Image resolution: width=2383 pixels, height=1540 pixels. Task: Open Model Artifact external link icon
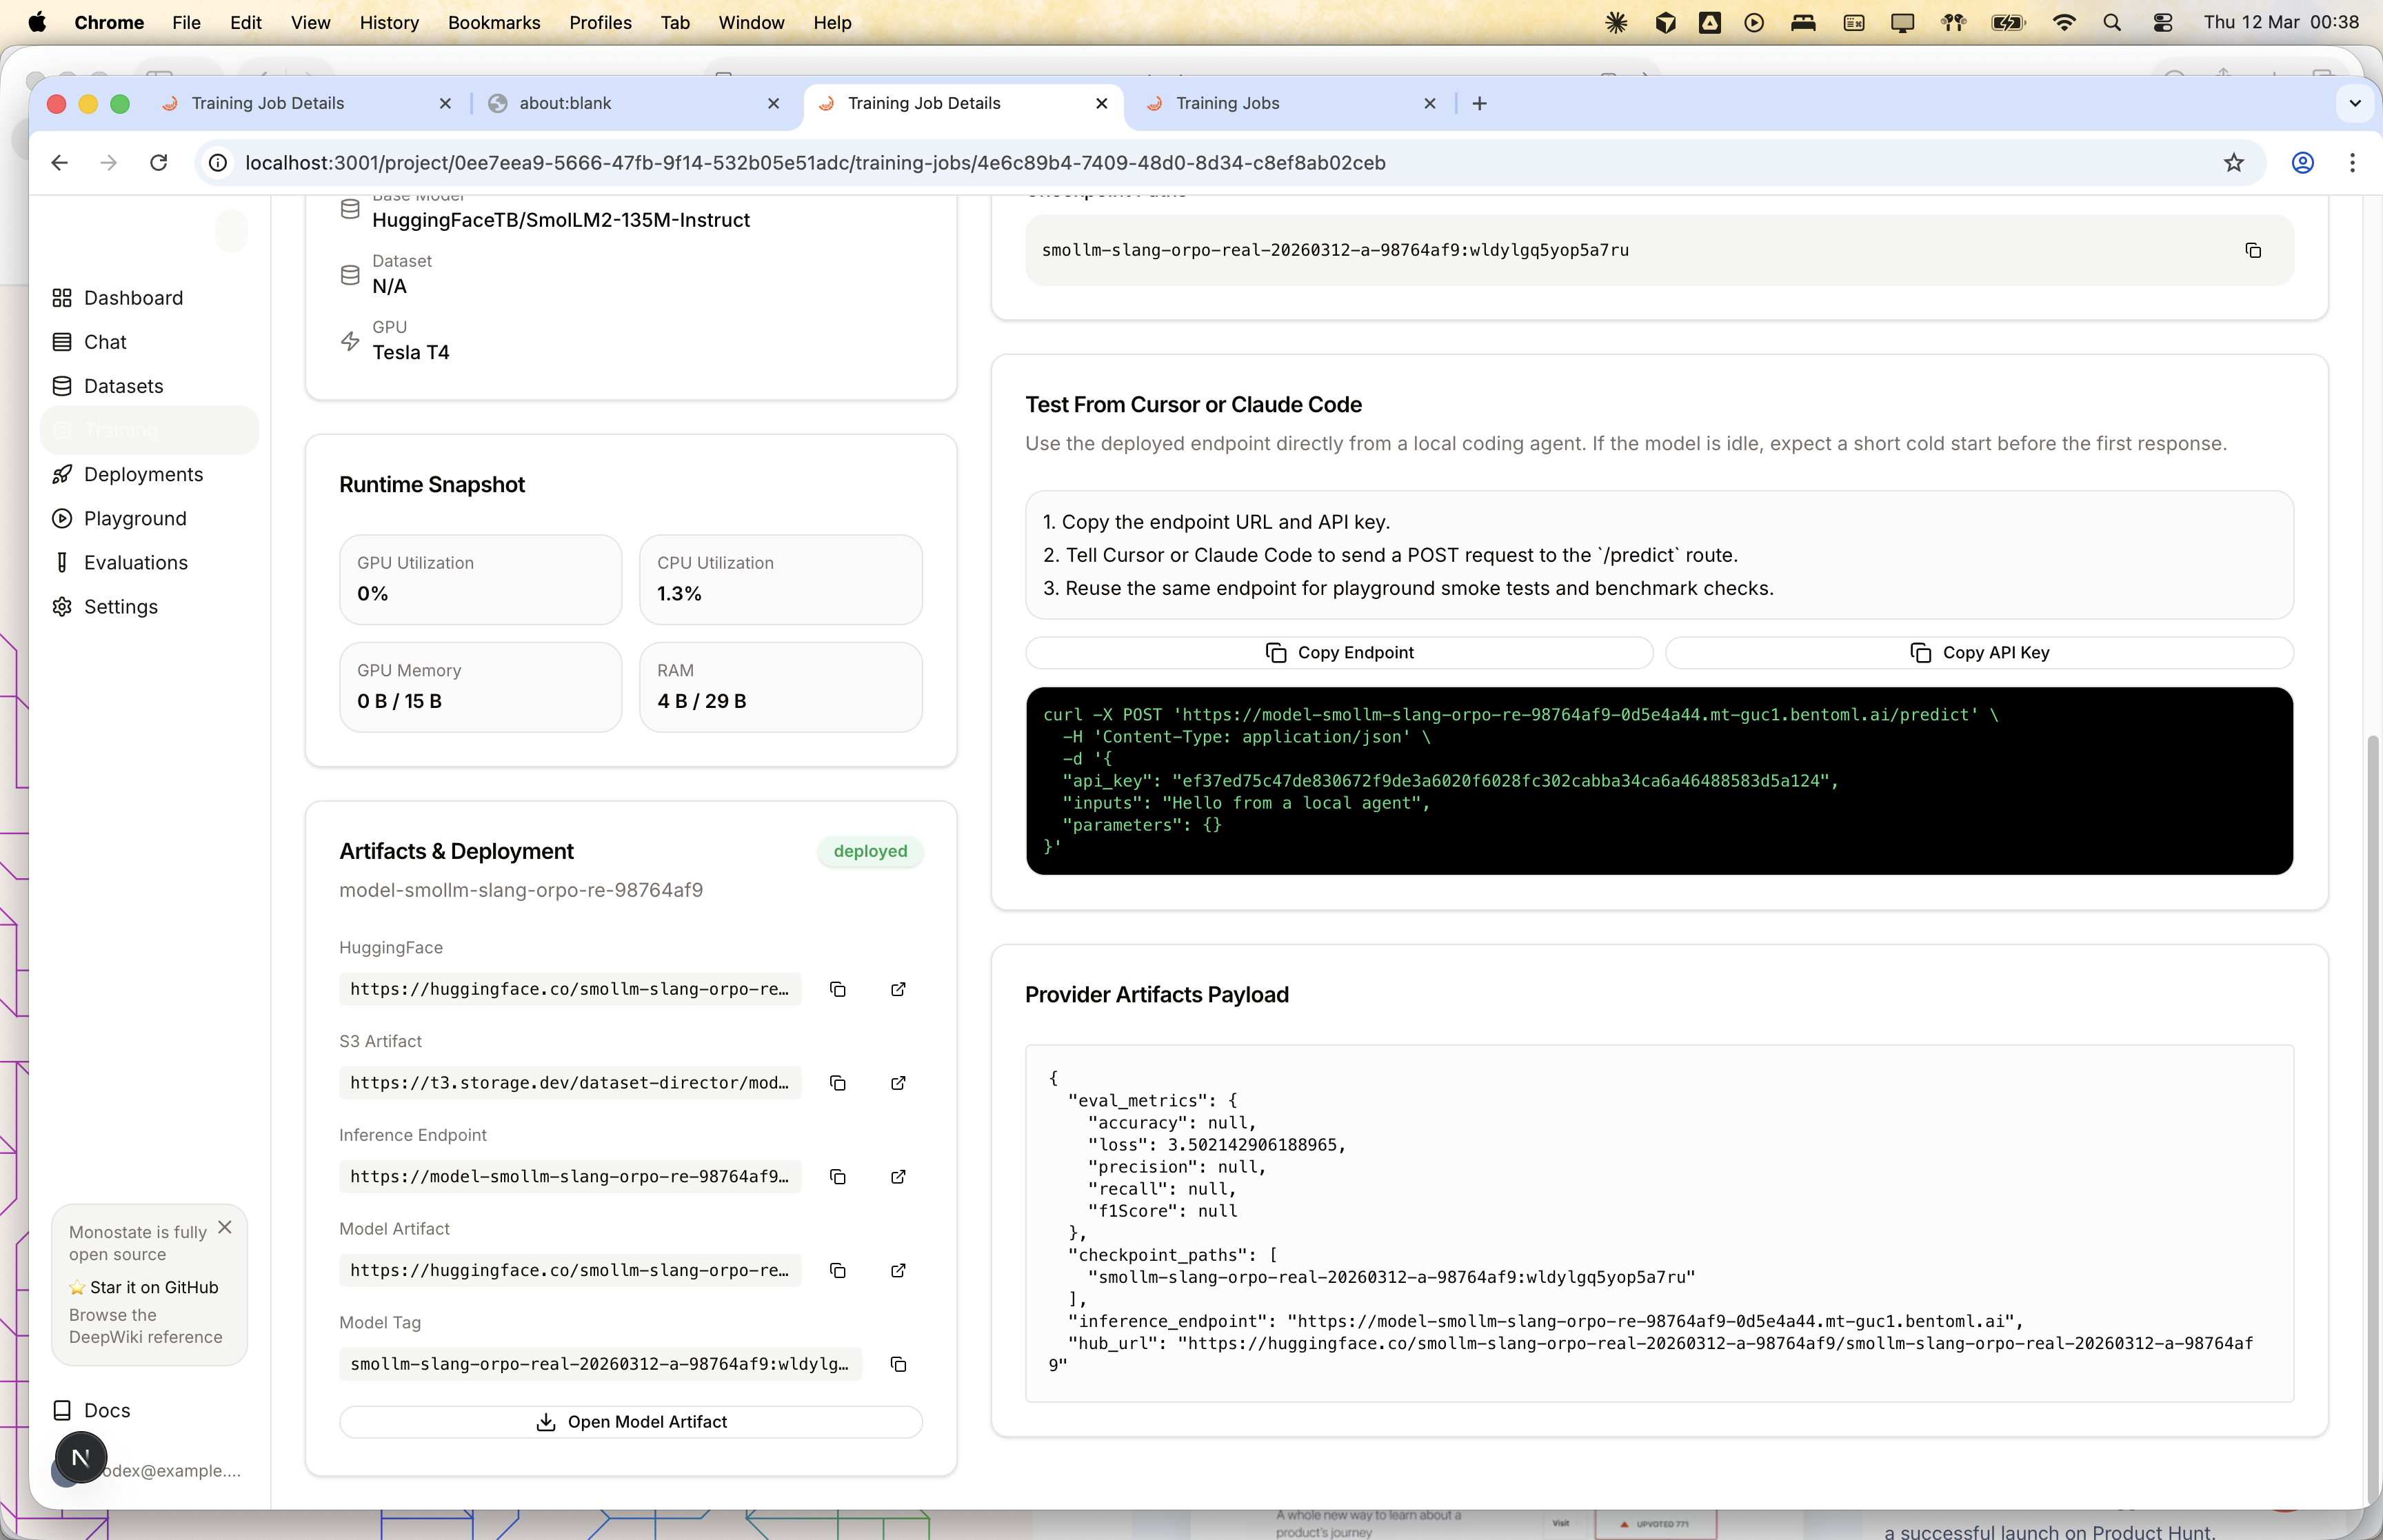coord(898,1270)
